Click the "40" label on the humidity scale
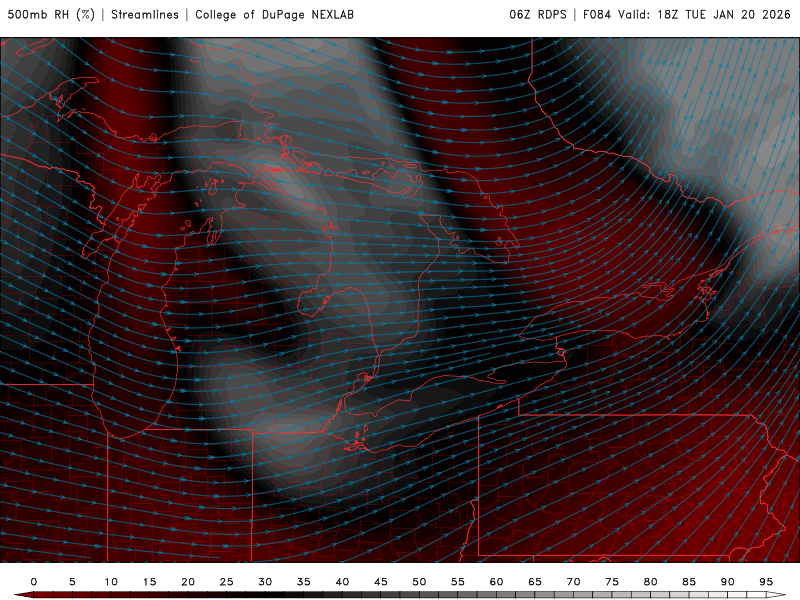The height and width of the screenshot is (600, 800). [x=342, y=582]
